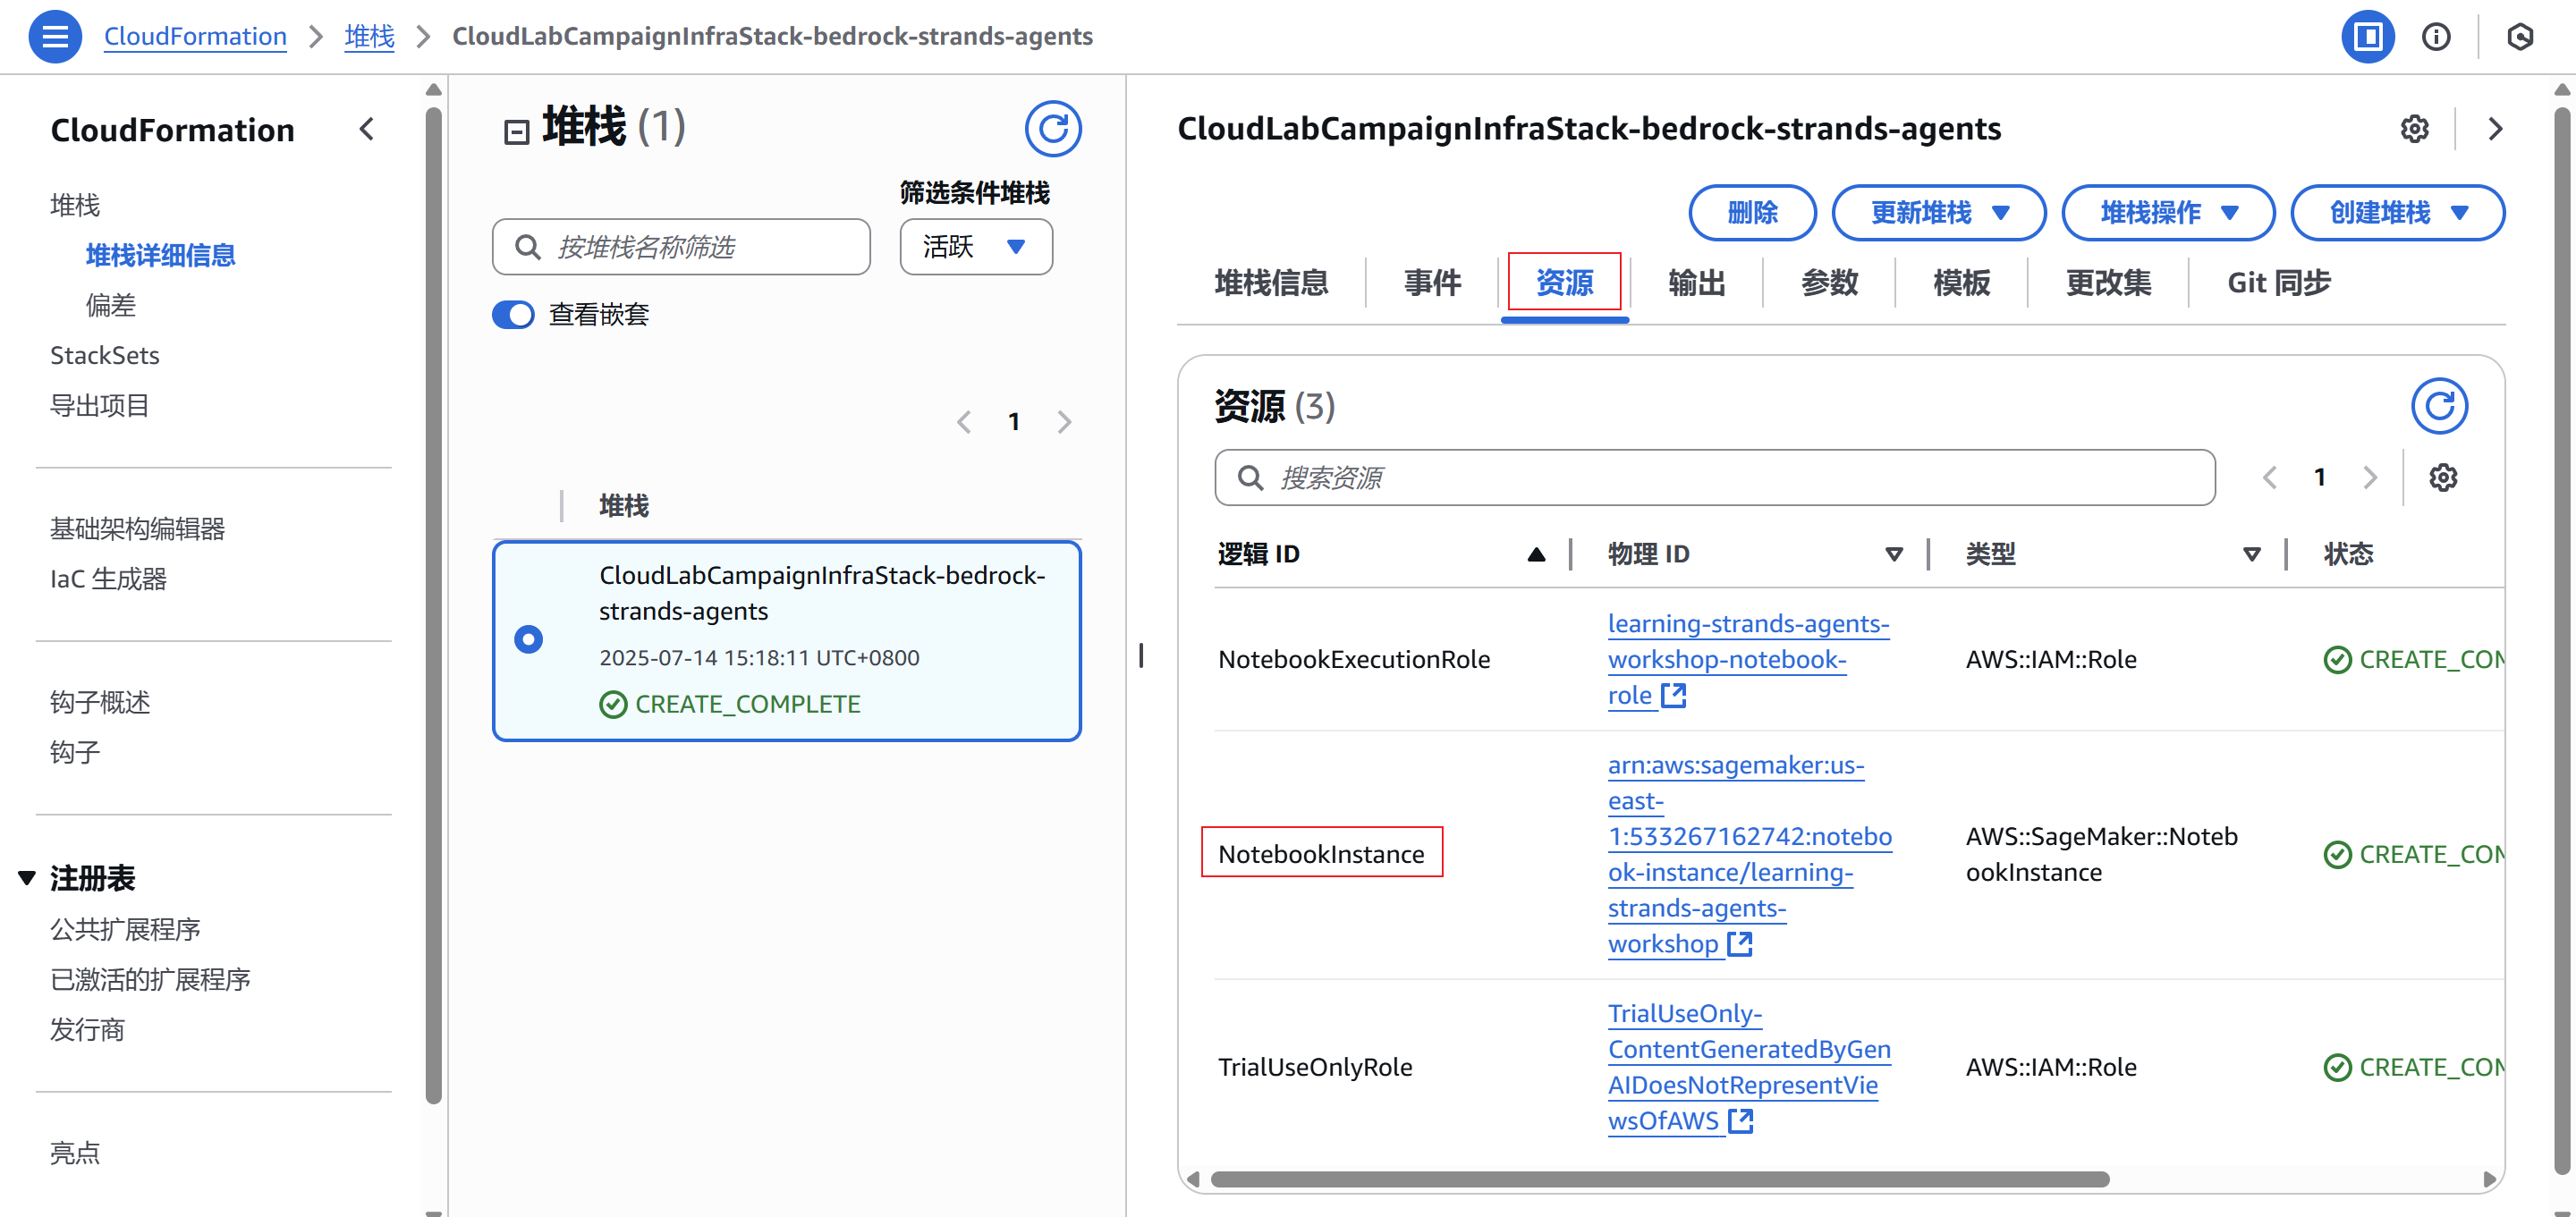Open the active filter dropdown
This screenshot has width=2576, height=1217.
(x=976, y=247)
